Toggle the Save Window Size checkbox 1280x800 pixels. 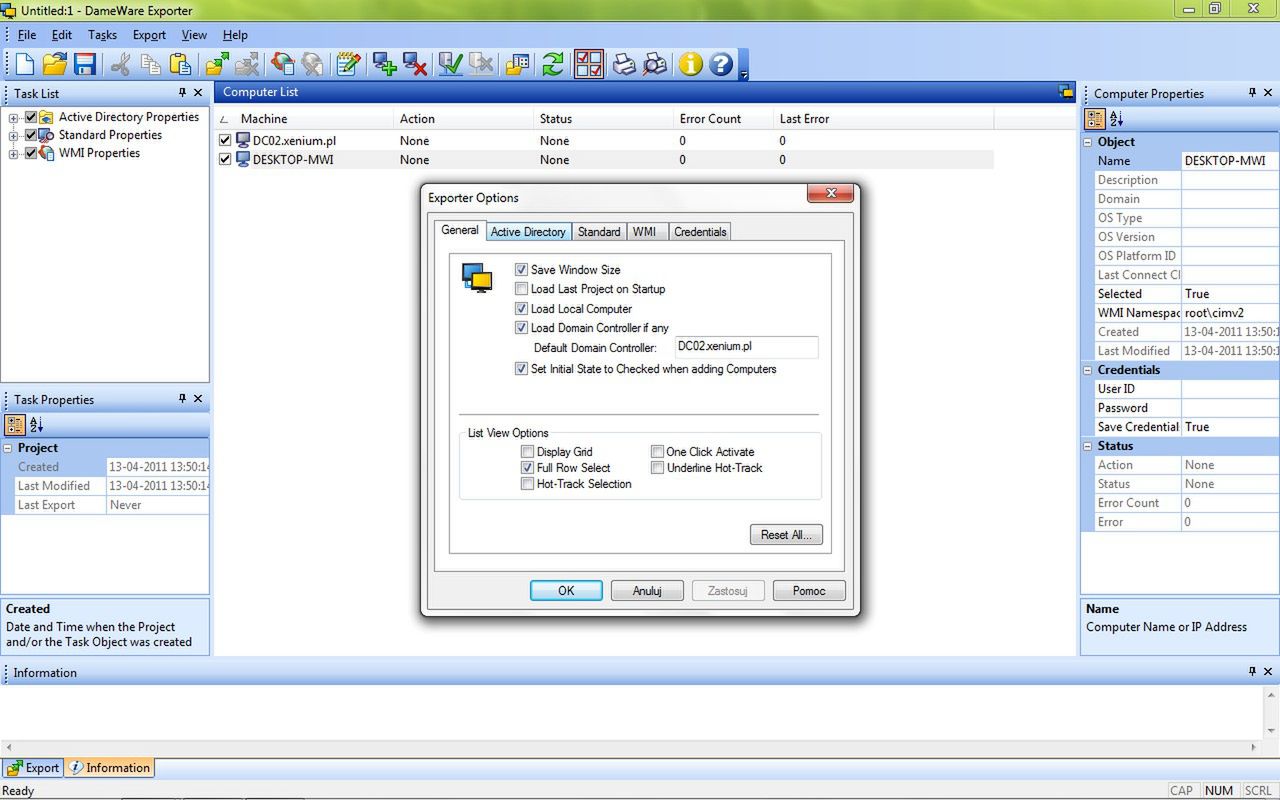click(521, 270)
